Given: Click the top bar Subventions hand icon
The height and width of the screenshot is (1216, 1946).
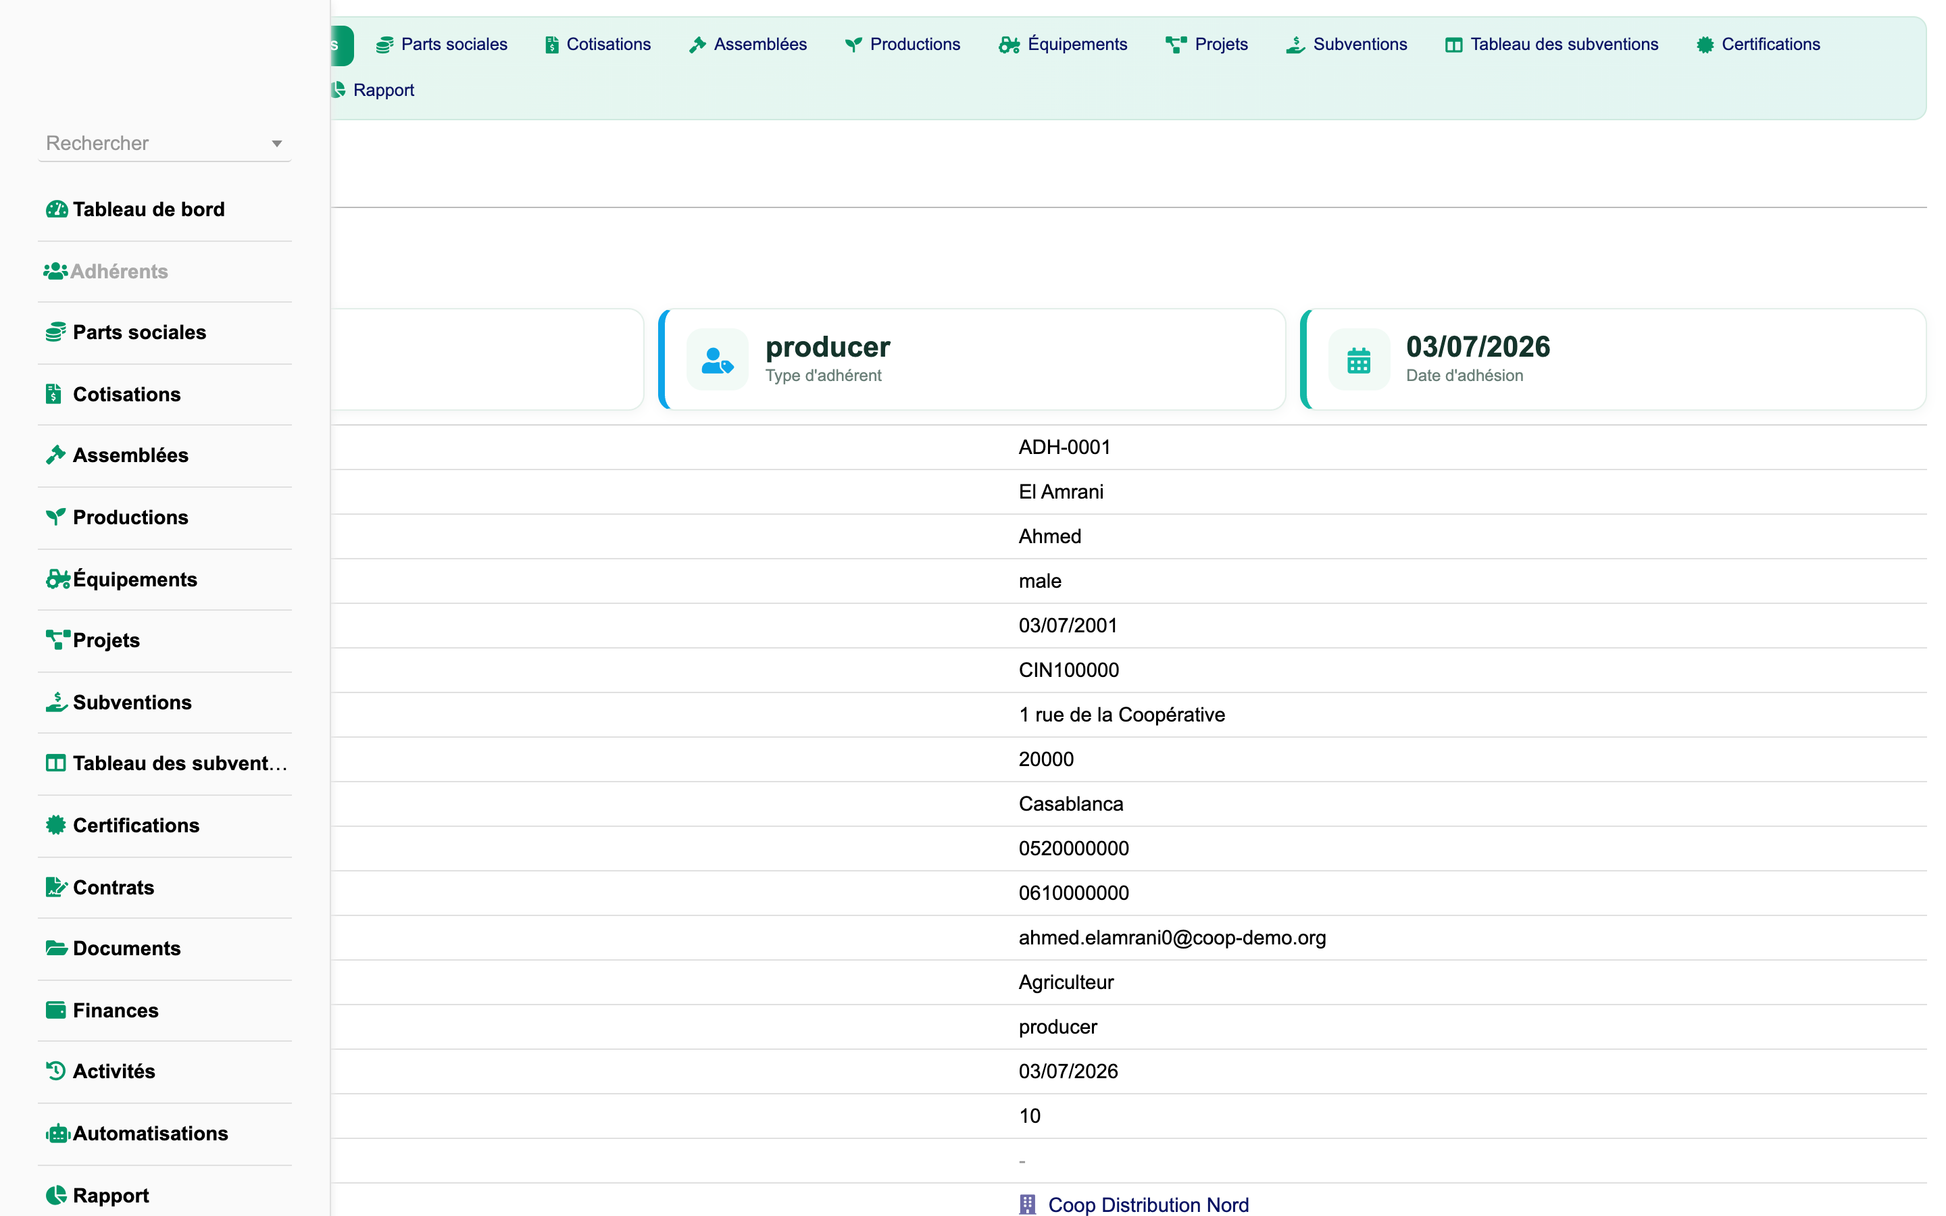Looking at the screenshot, I should click(x=1295, y=45).
